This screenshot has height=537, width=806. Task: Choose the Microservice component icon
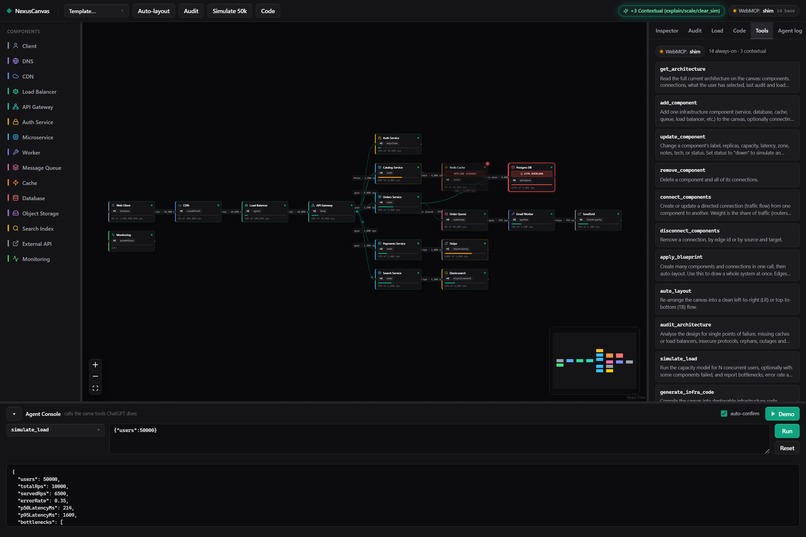(15, 137)
